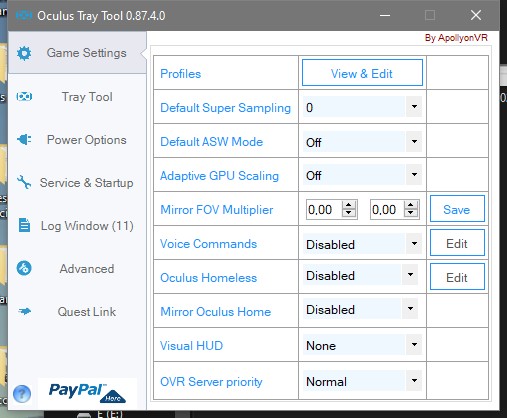This screenshot has height=418, width=507.
Task: Decrease the second Mirror FOV value
Action: (x=411, y=213)
